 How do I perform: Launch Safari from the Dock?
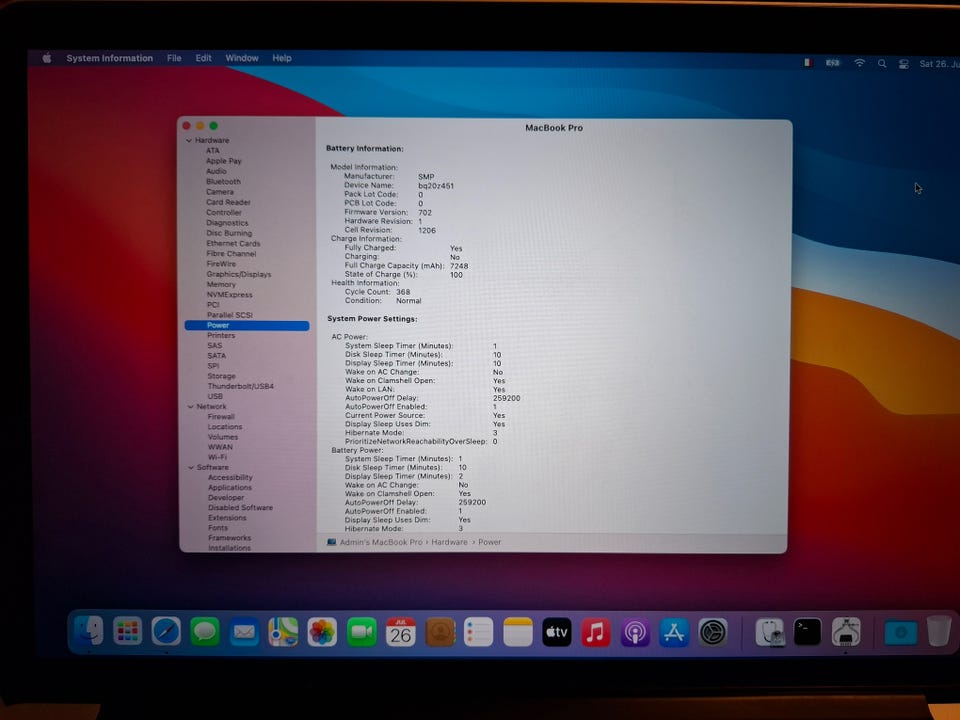click(166, 631)
